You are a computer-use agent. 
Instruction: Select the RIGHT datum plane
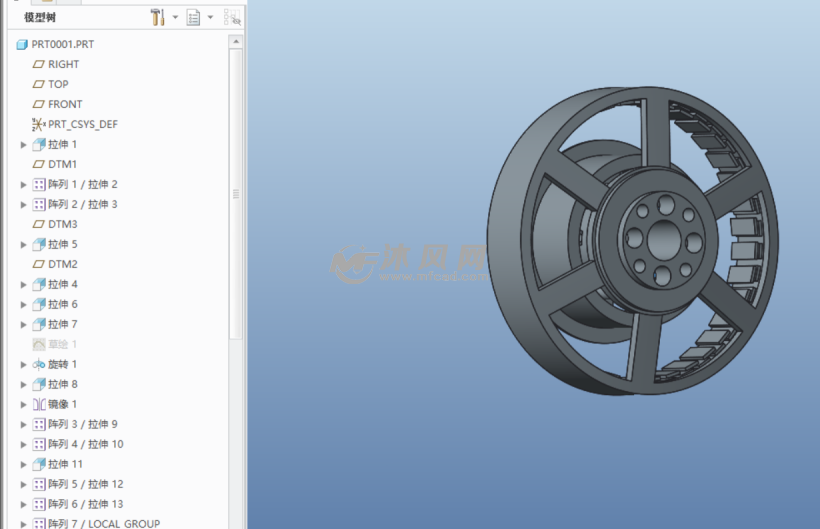[x=63, y=64]
